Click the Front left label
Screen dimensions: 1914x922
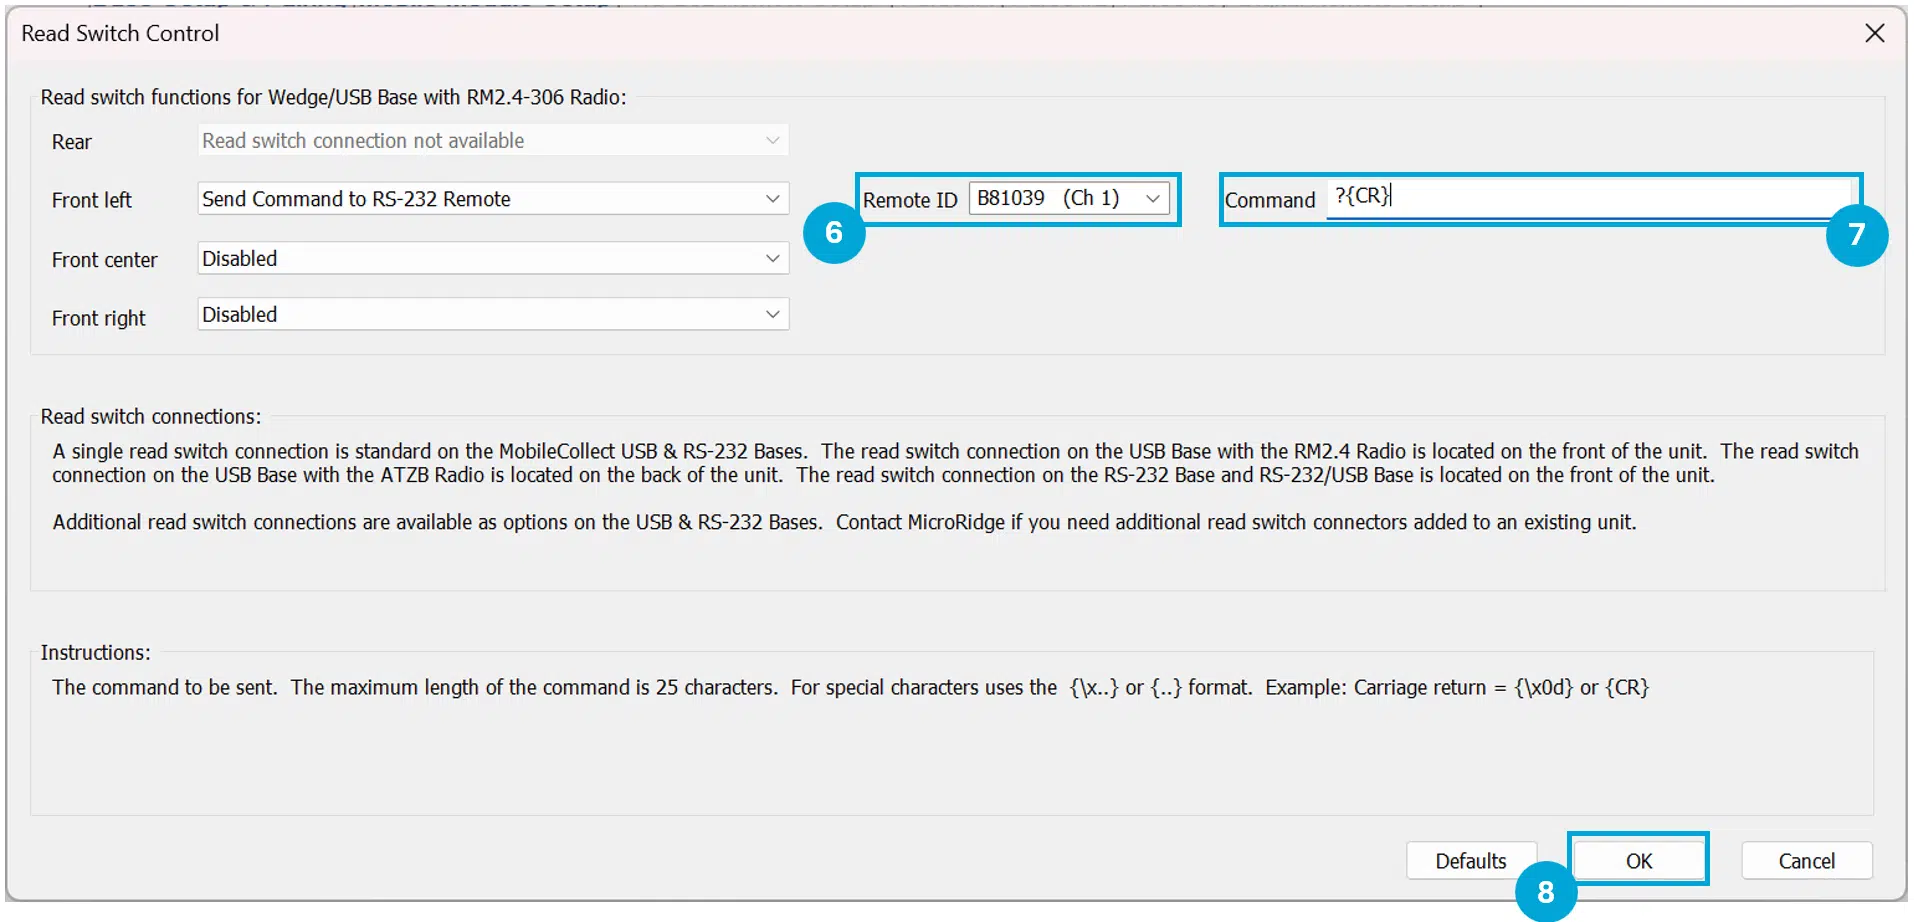point(92,200)
